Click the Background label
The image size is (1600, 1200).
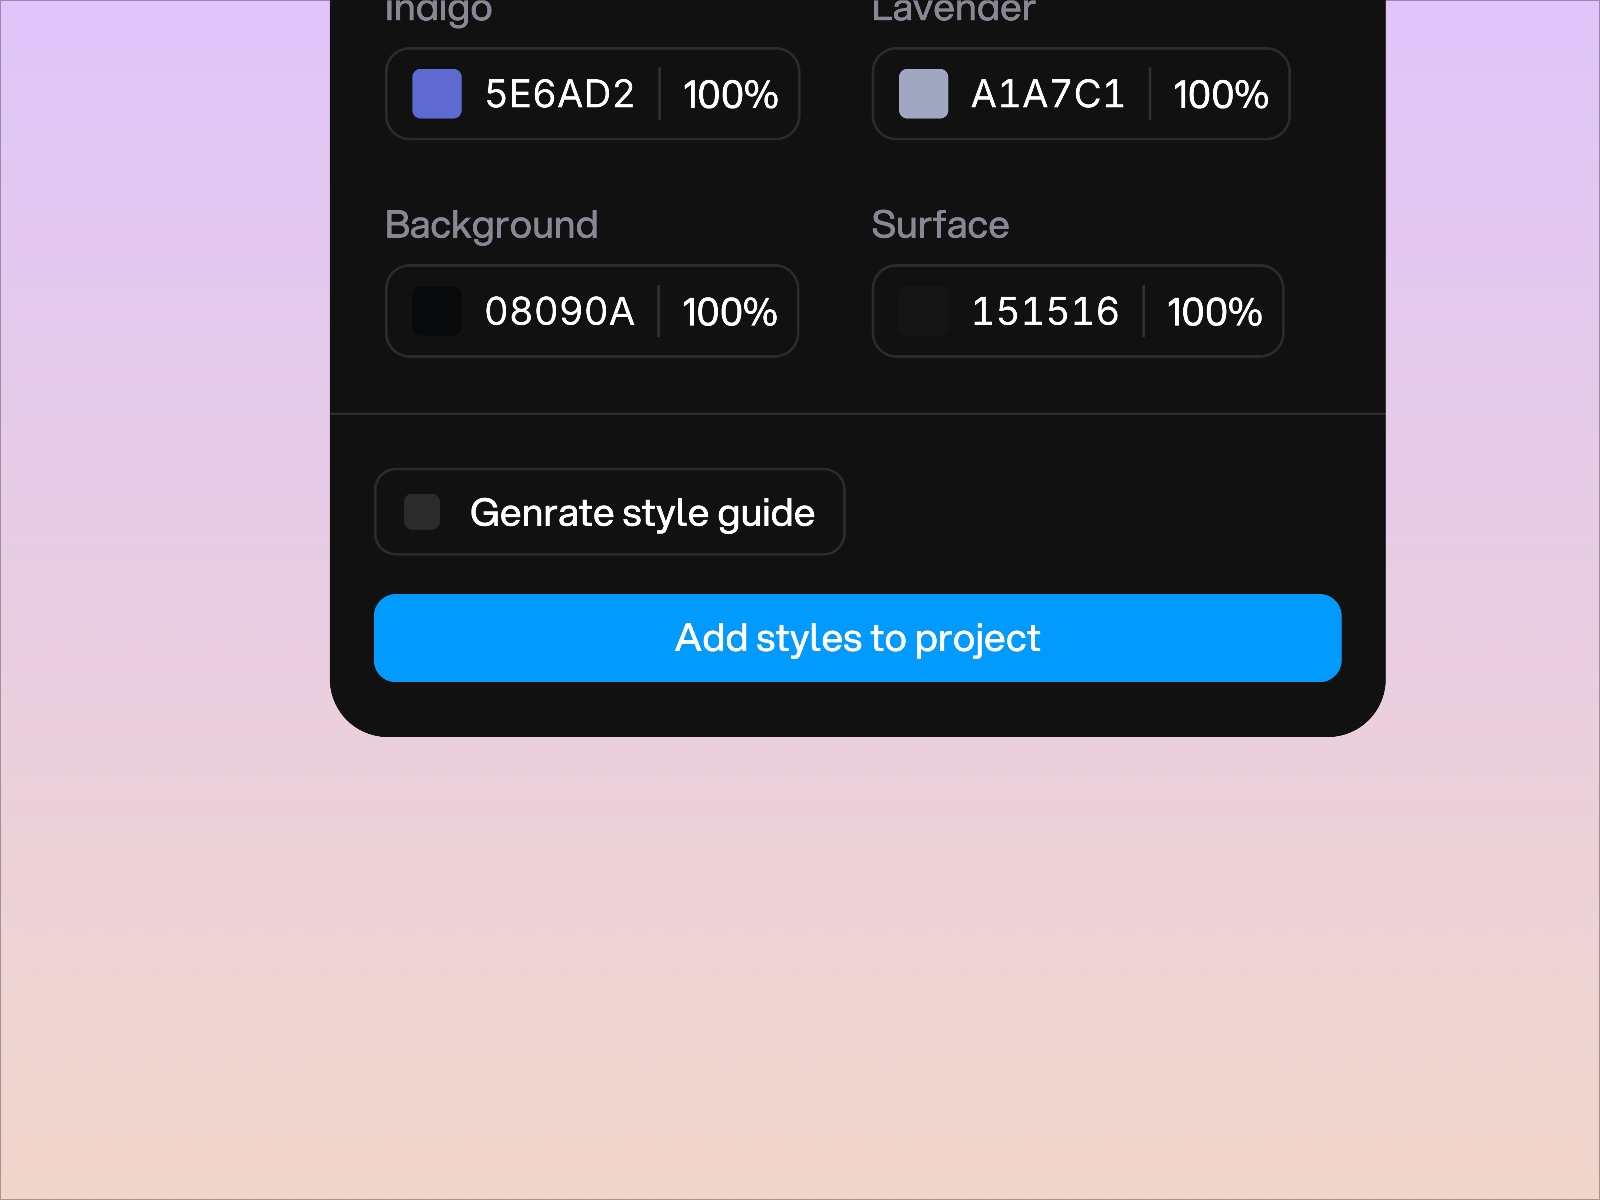491,225
